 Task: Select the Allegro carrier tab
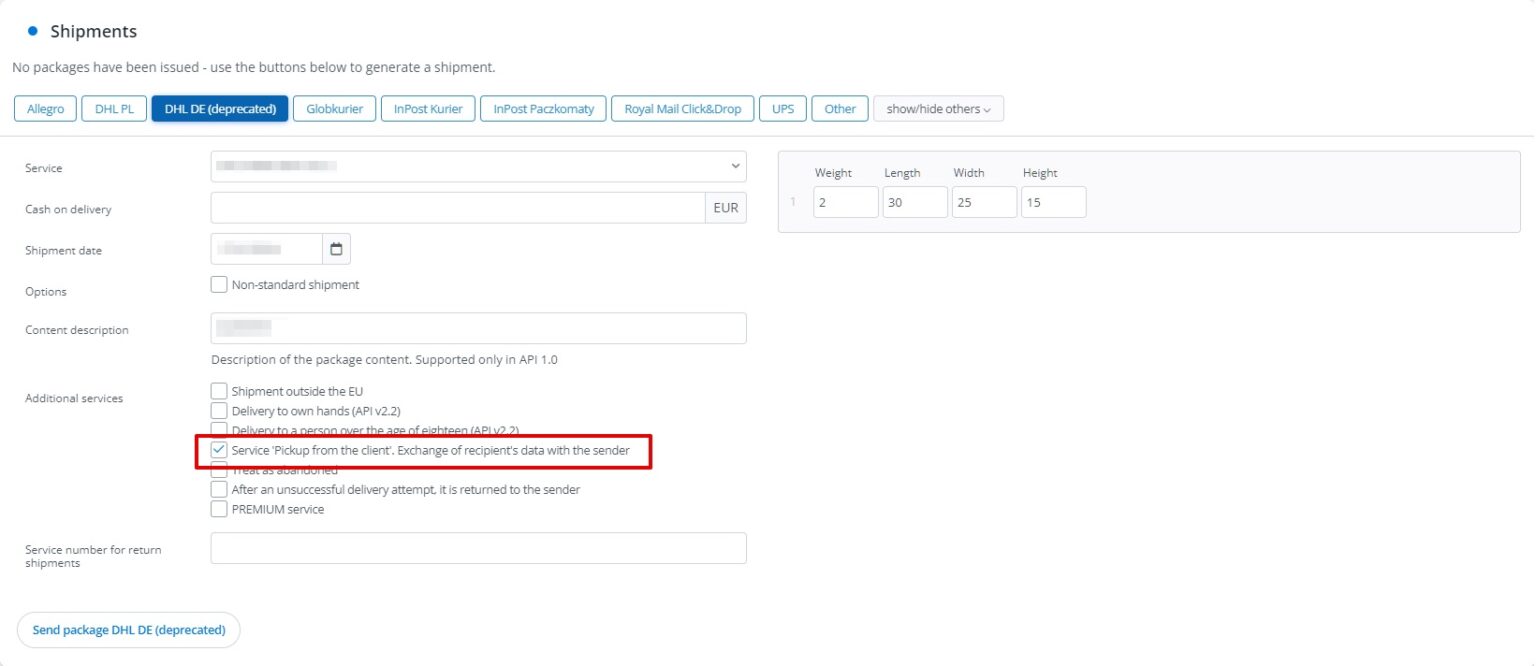46,109
